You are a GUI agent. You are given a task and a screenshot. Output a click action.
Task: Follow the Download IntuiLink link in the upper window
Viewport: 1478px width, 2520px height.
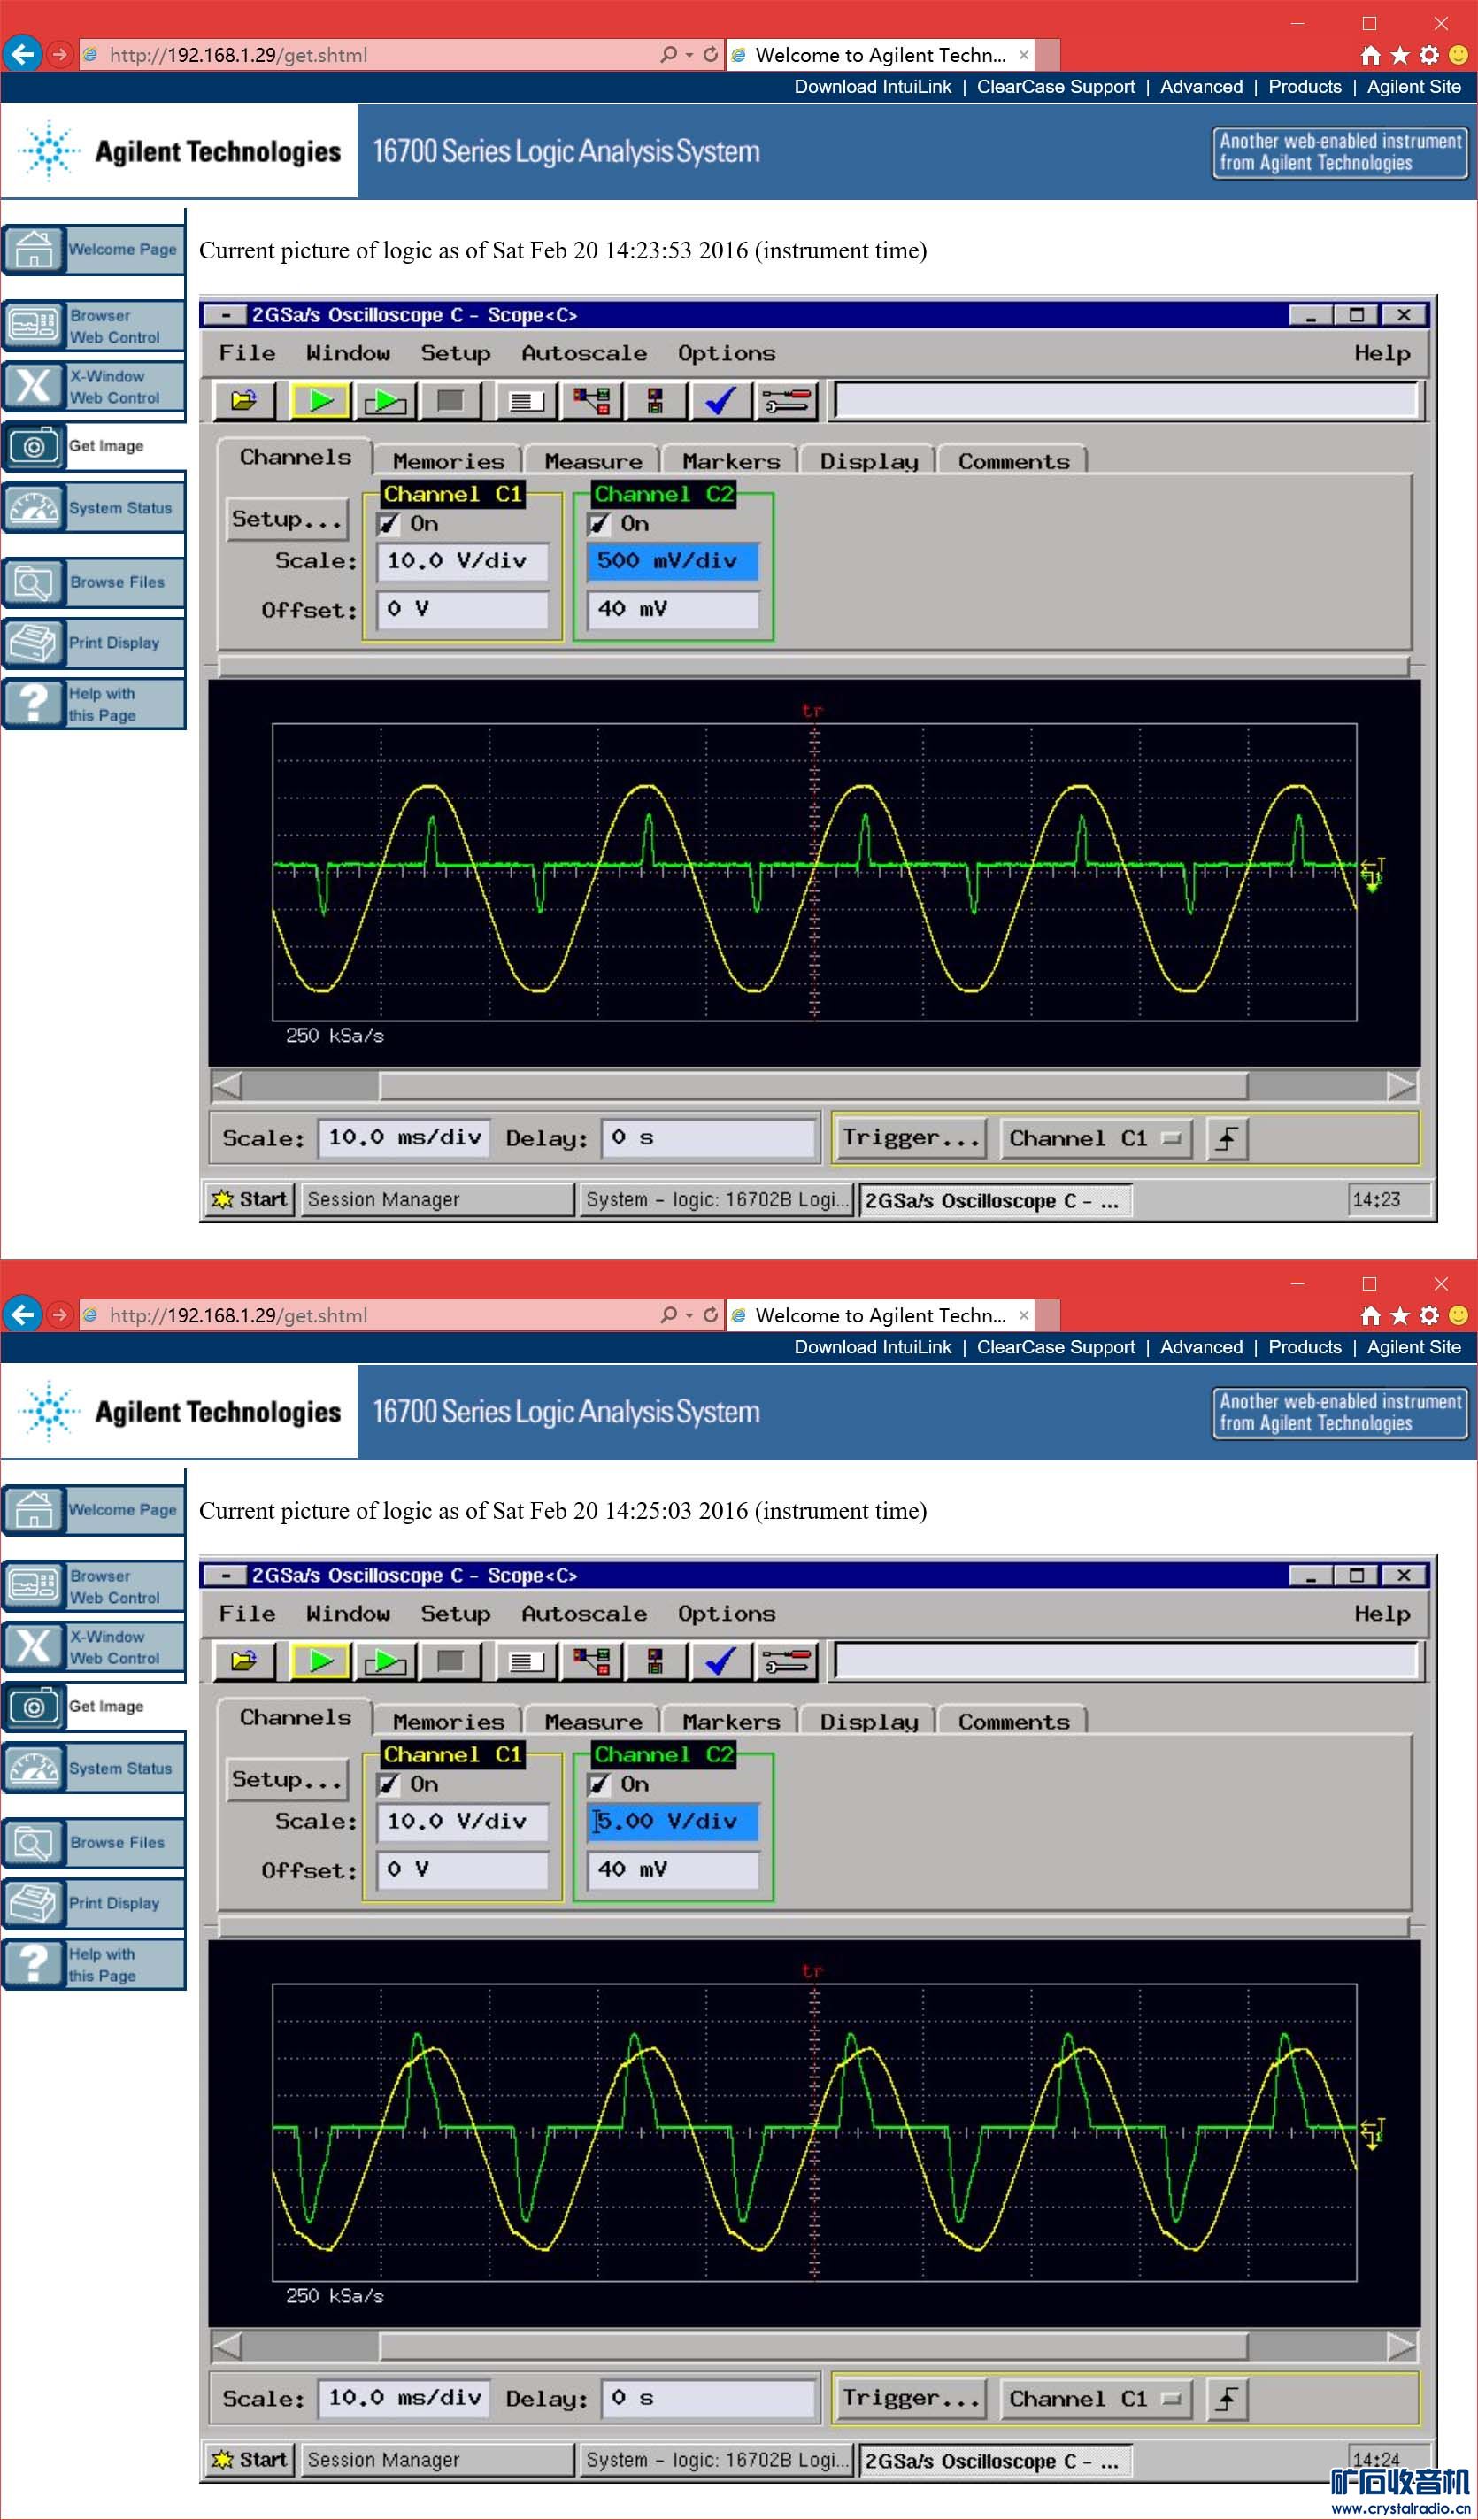click(x=873, y=87)
